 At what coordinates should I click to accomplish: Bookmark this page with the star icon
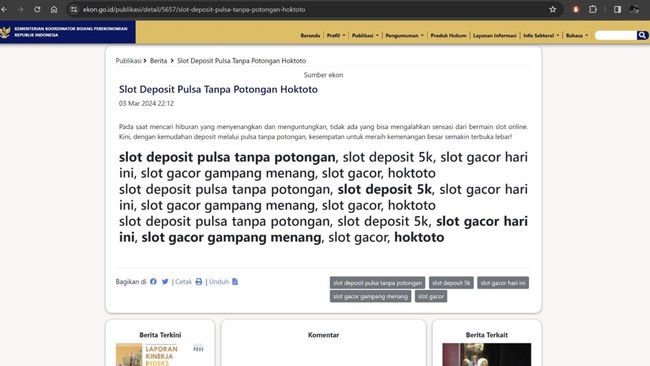tap(553, 9)
